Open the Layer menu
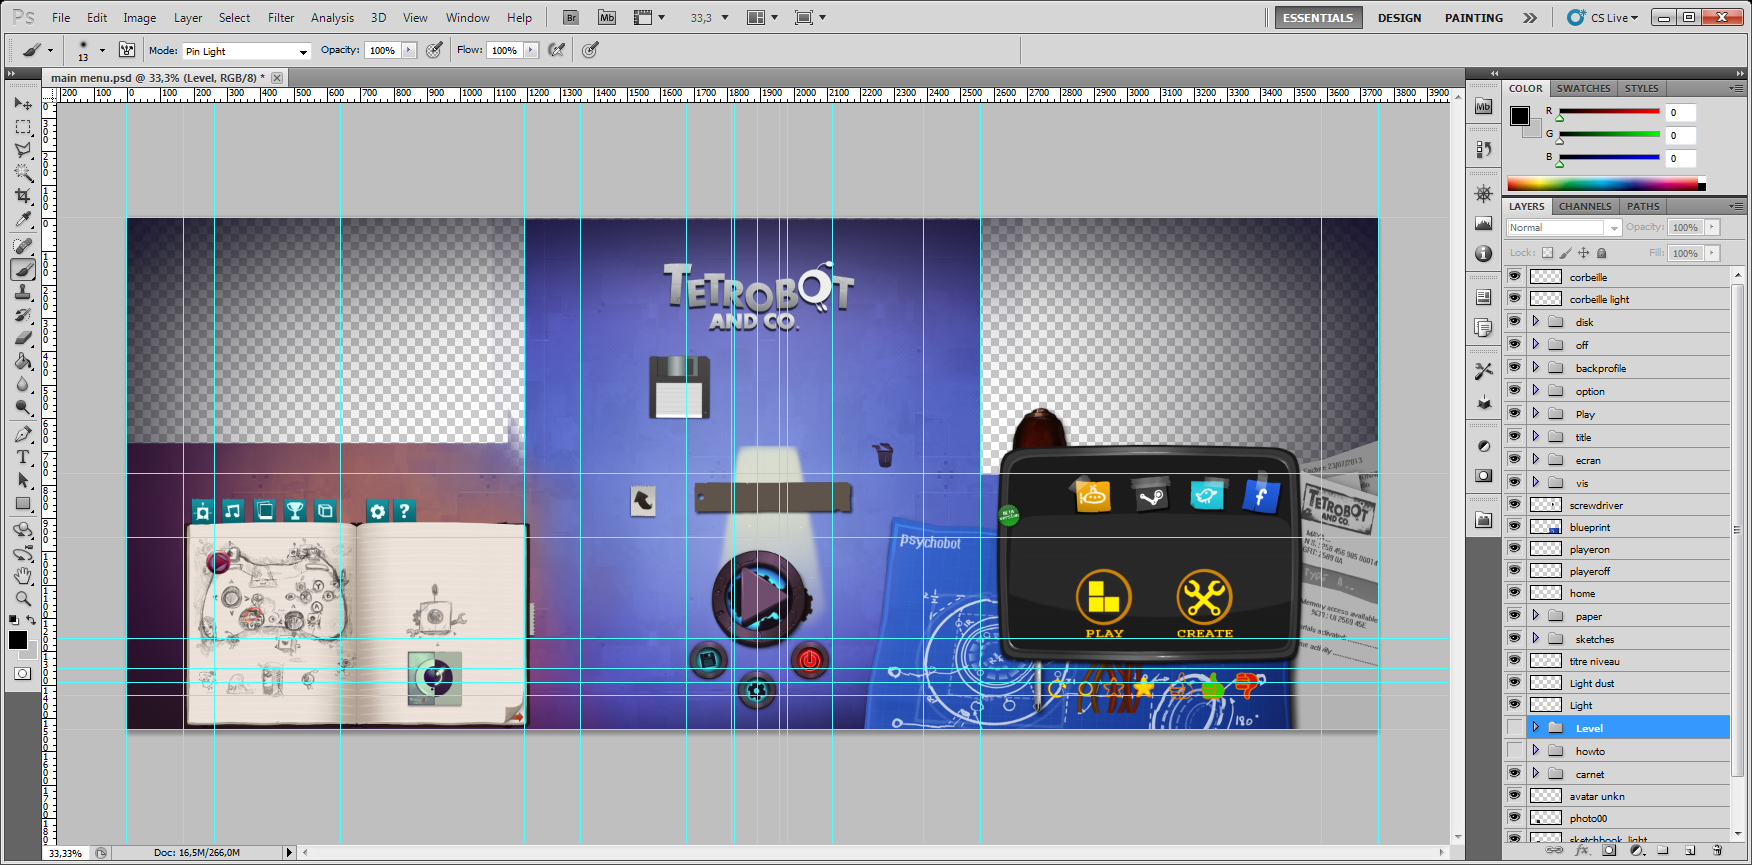This screenshot has width=1752, height=865. coord(188,18)
